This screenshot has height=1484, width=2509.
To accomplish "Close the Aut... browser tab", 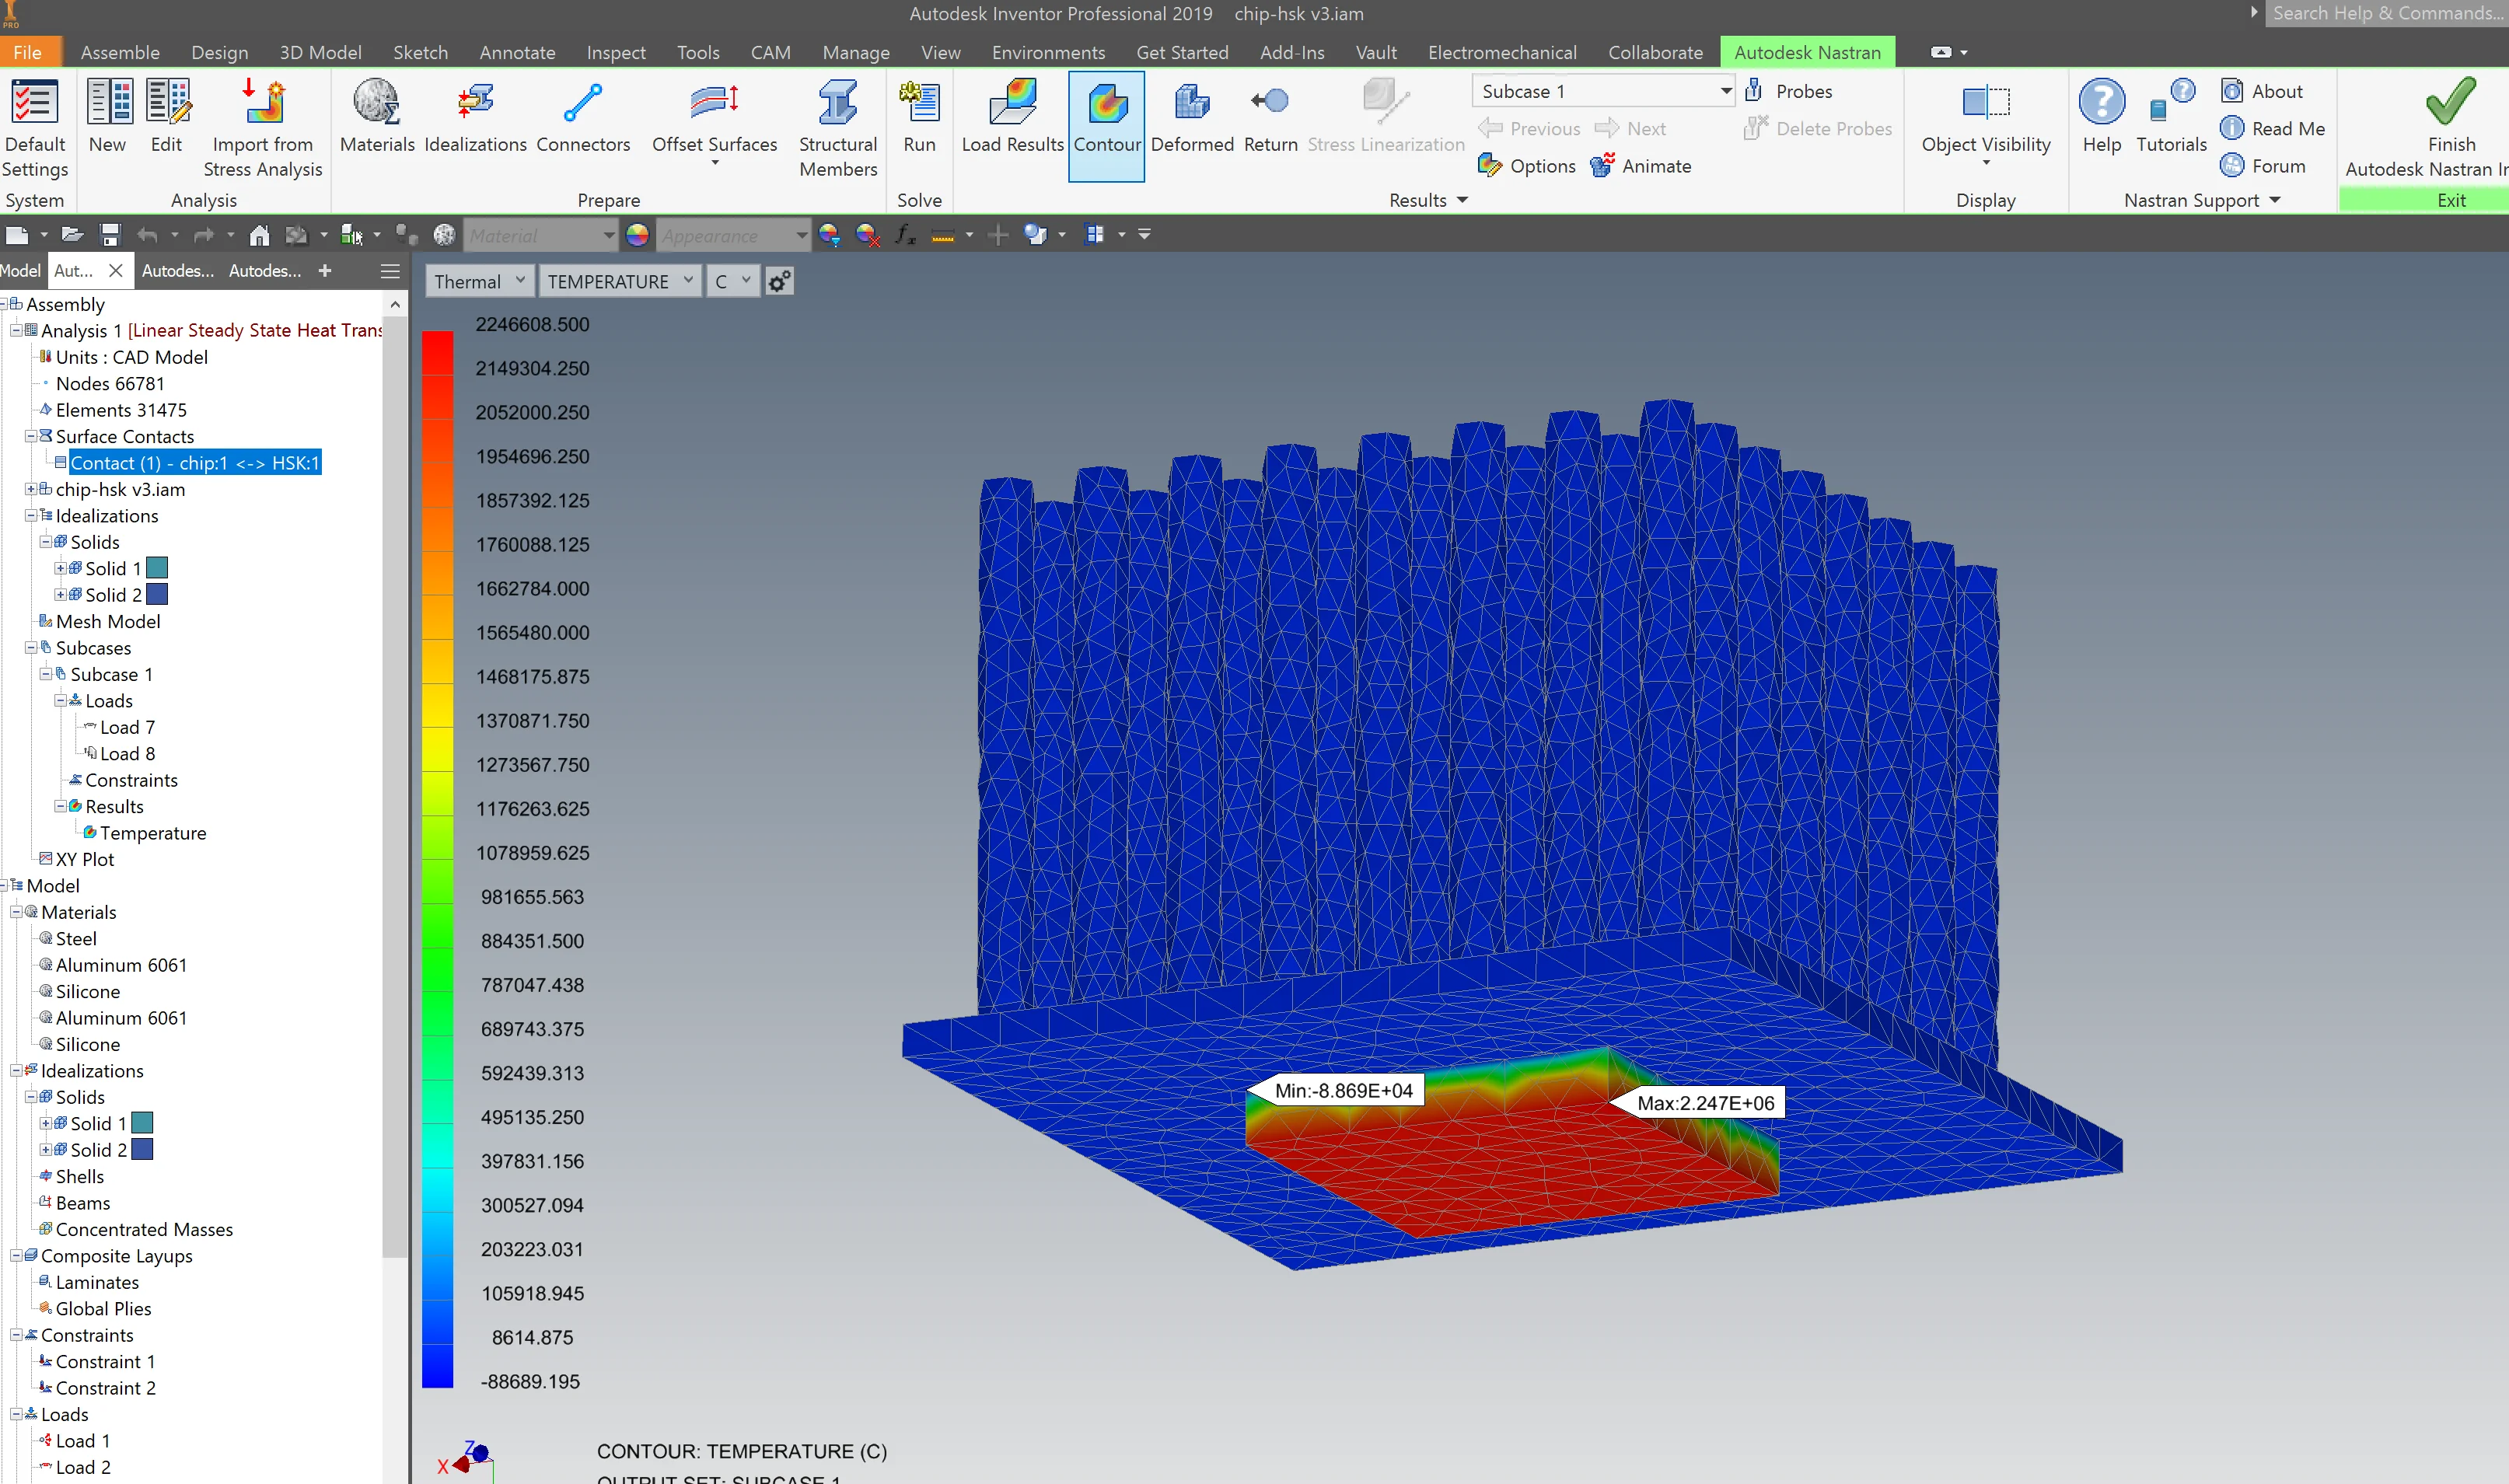I will [116, 270].
